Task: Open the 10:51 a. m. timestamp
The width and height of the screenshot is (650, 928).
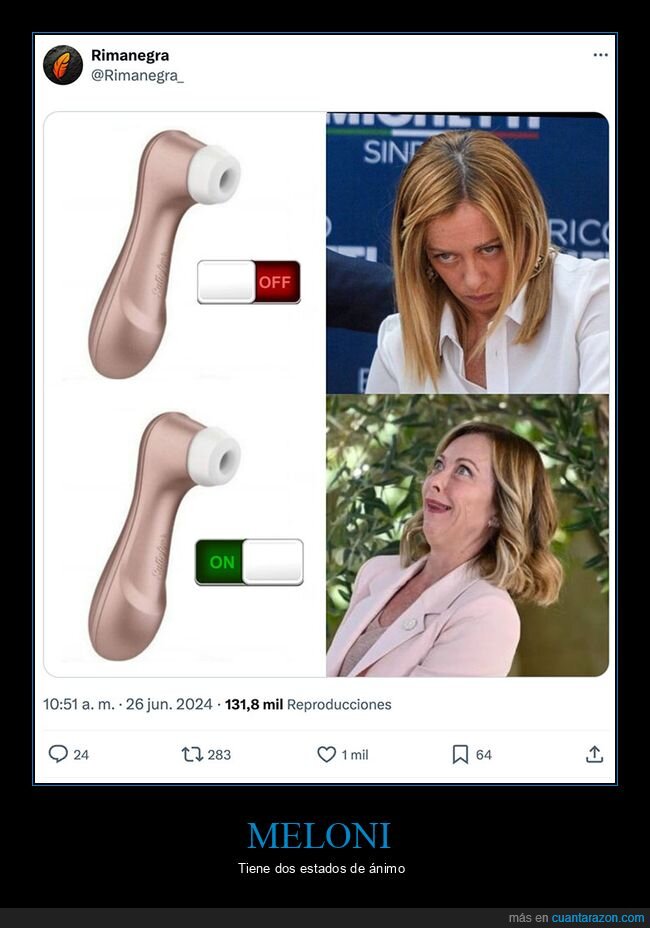Action: click(x=79, y=704)
